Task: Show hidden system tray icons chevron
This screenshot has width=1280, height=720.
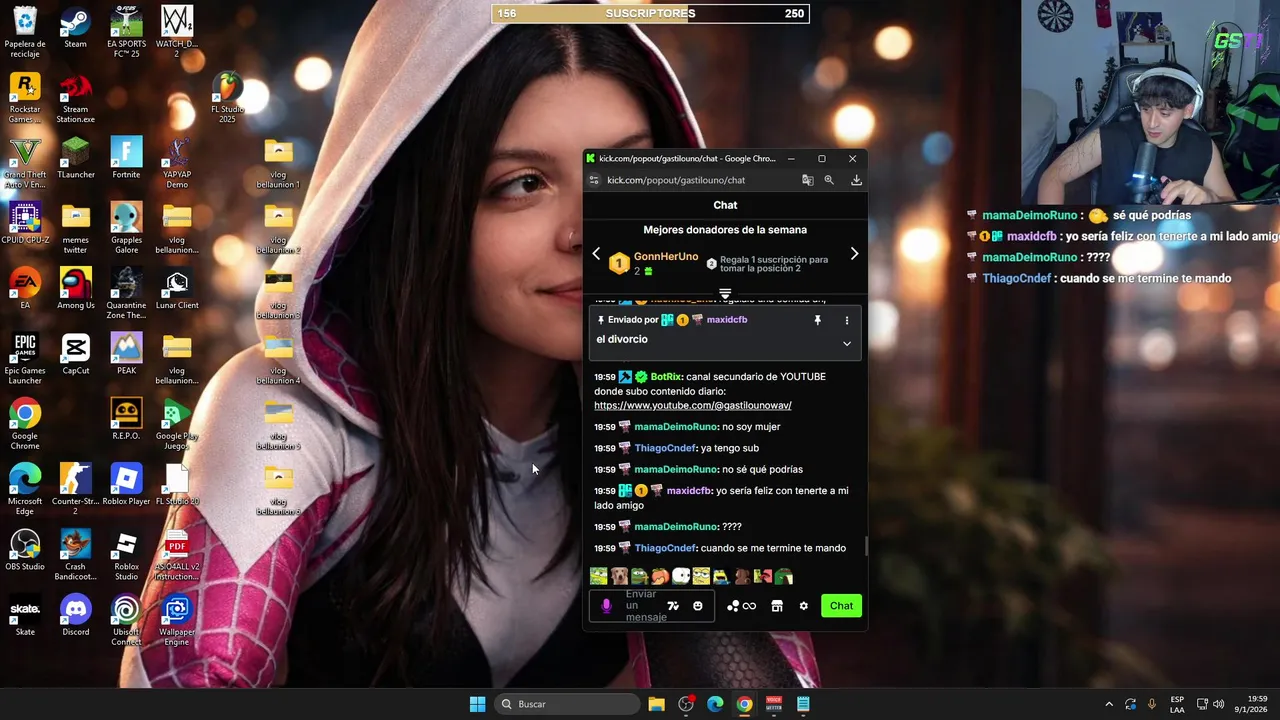Action: tap(1108, 704)
